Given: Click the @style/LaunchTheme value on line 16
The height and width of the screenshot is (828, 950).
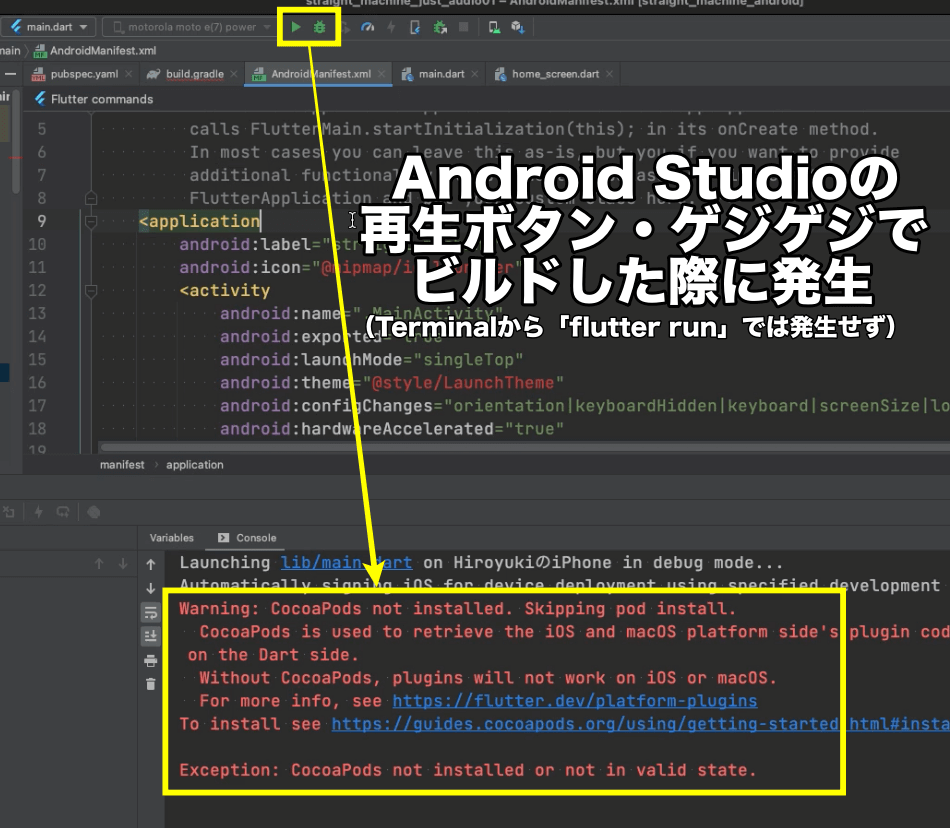Looking at the screenshot, I should 463,383.
